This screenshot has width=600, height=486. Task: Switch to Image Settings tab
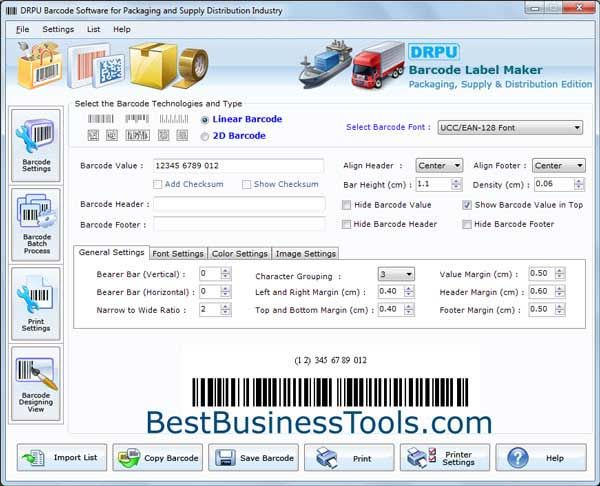coord(305,254)
